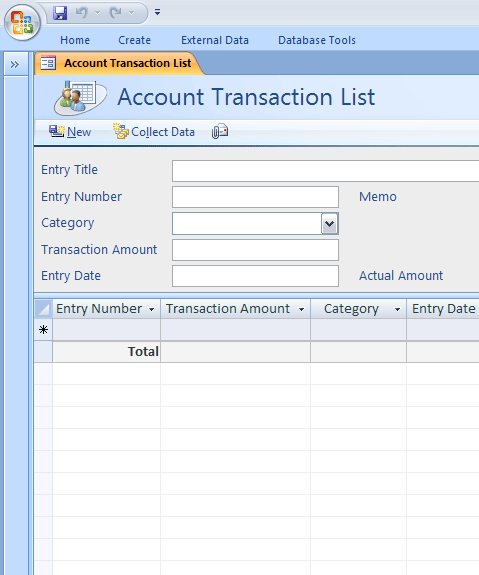479x575 pixels.
Task: Click the Transaction Amount field label
Action: [x=99, y=249]
